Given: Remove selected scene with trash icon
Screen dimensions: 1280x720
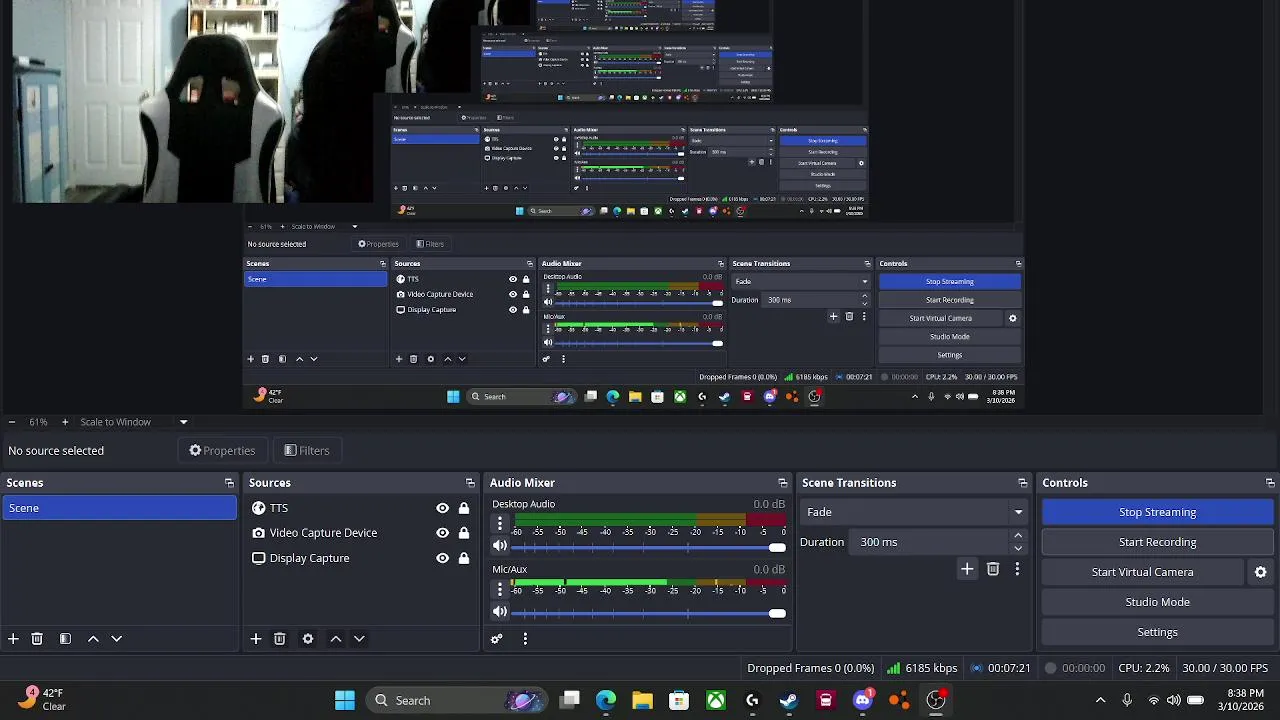Looking at the screenshot, I should click(x=37, y=639).
